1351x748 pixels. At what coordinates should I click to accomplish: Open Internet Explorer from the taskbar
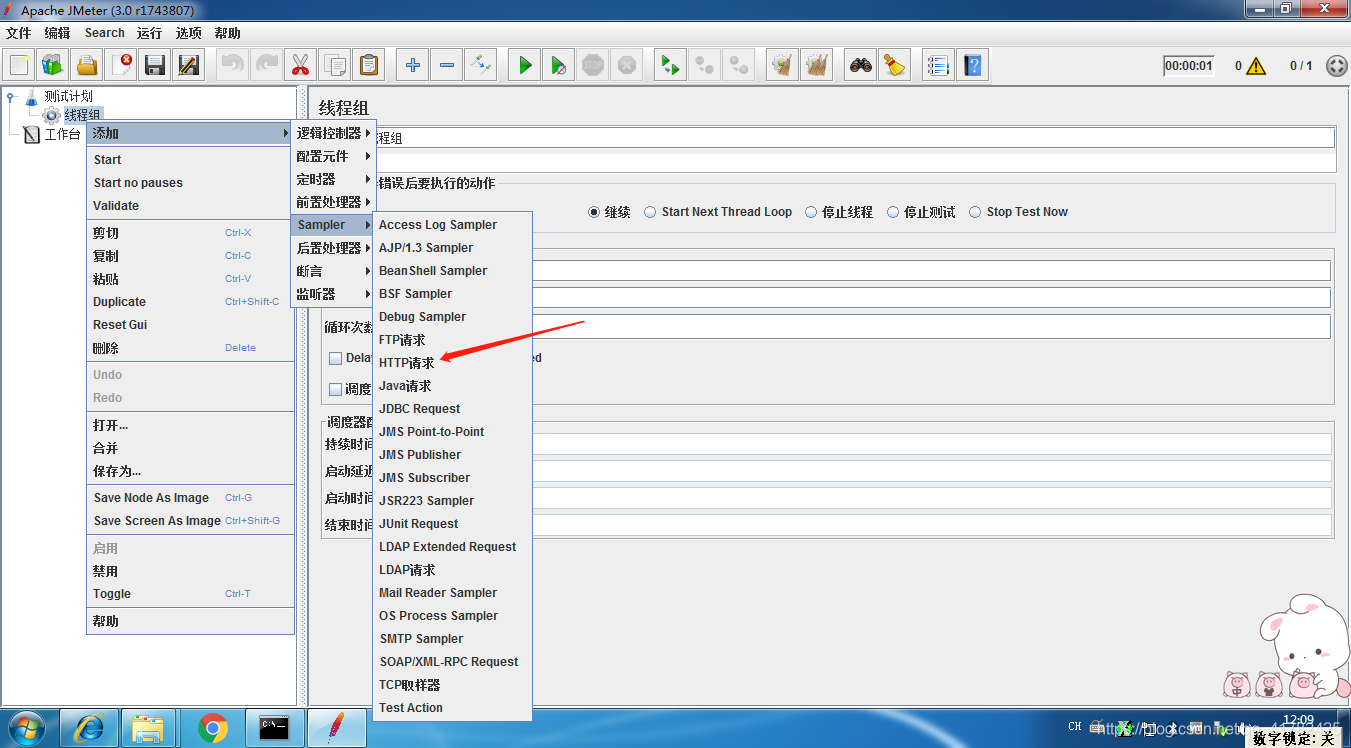click(90, 729)
